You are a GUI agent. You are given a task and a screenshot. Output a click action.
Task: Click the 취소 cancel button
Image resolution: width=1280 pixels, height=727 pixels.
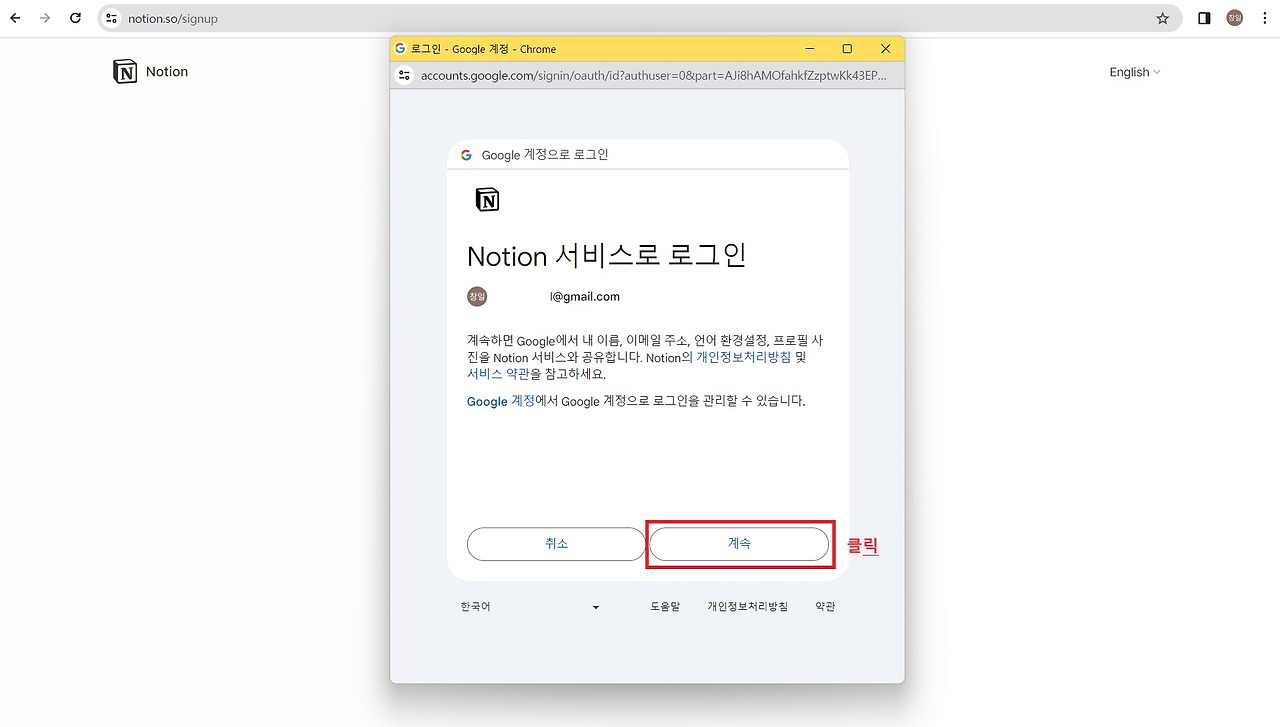click(x=556, y=544)
